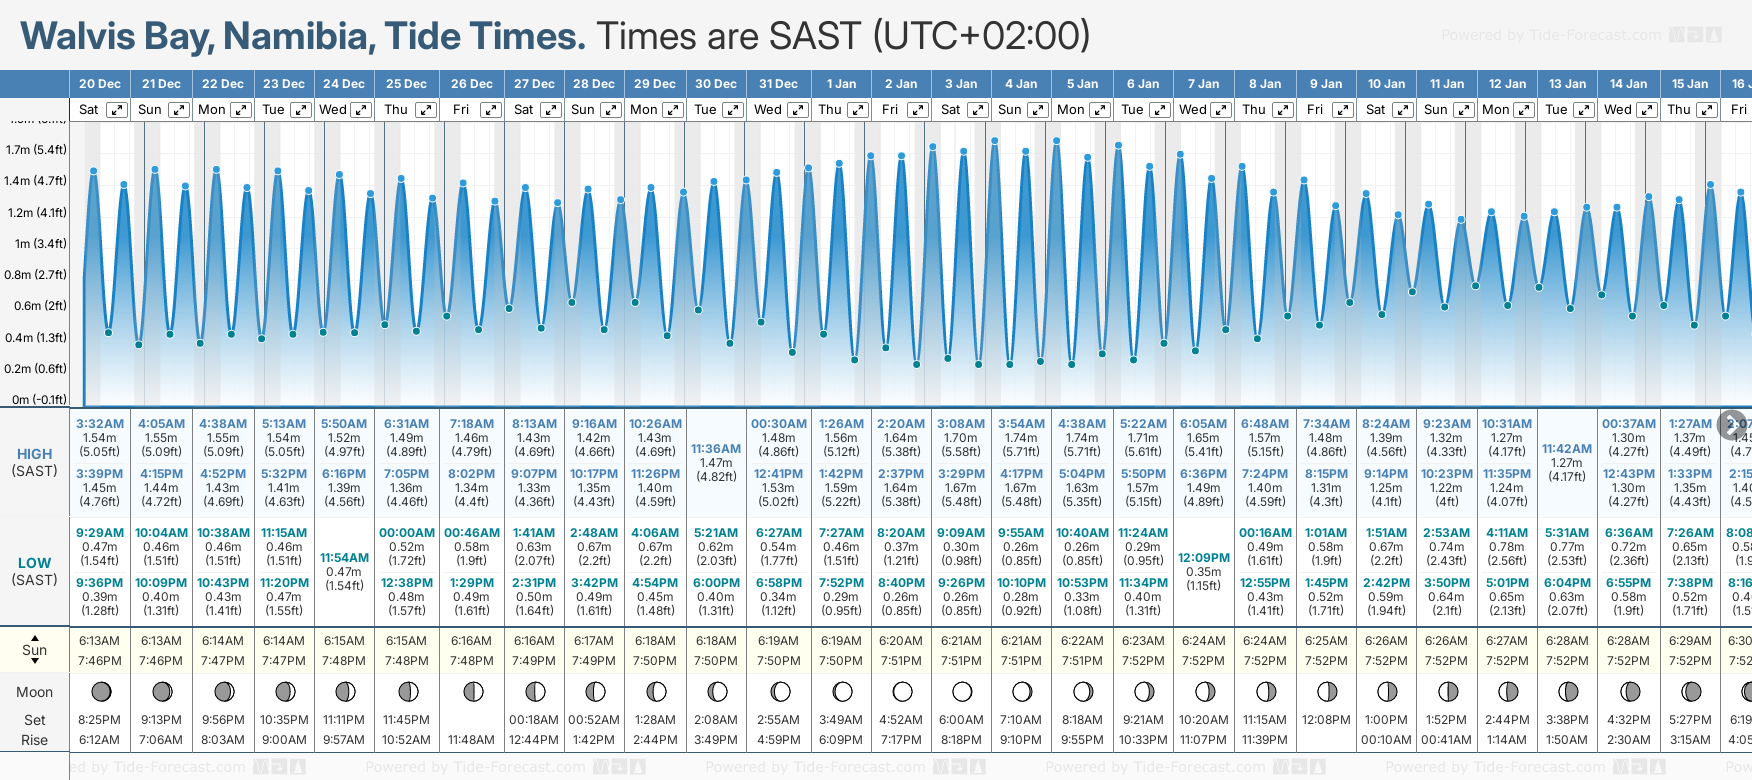
Task: Click the HIGH (SAST) row label
Action: [35, 462]
